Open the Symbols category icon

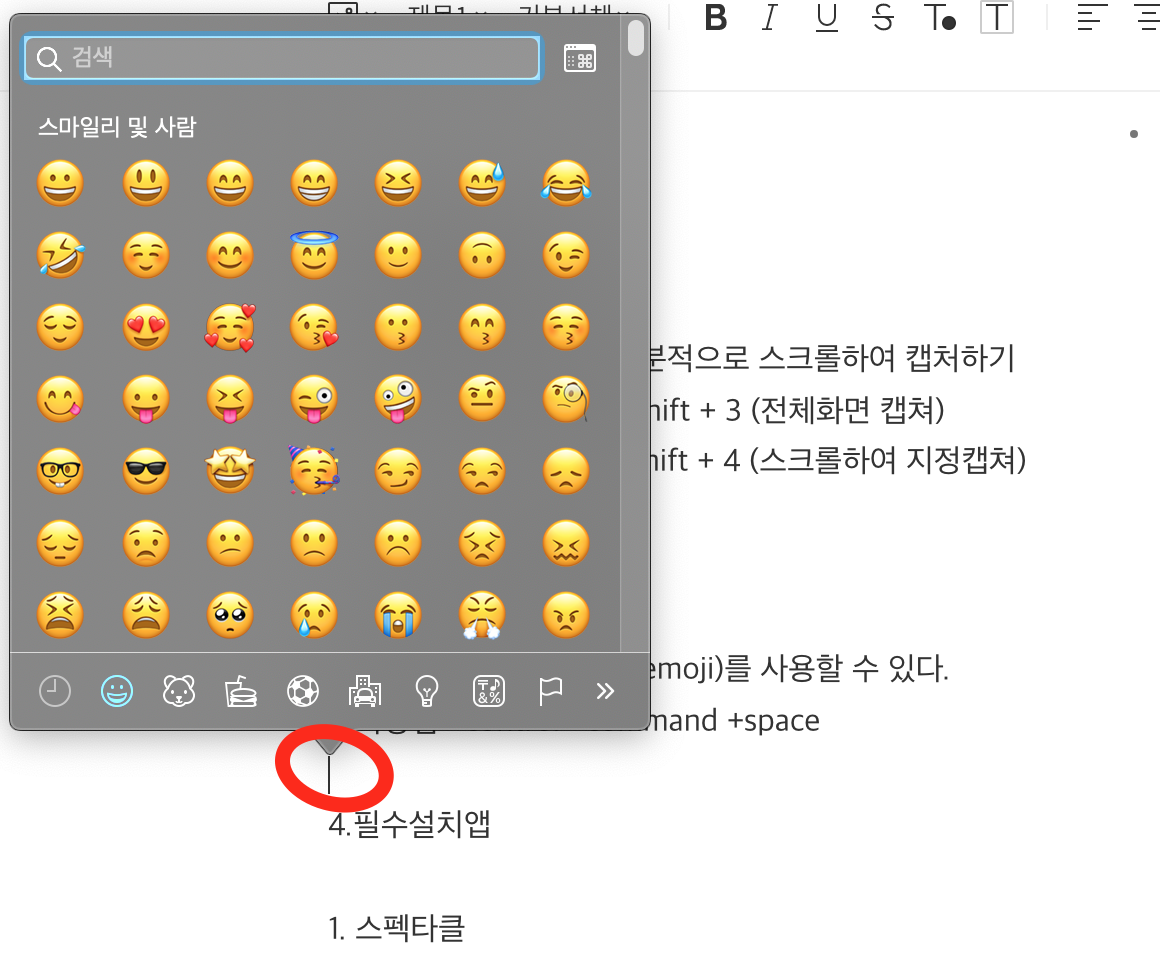(489, 692)
